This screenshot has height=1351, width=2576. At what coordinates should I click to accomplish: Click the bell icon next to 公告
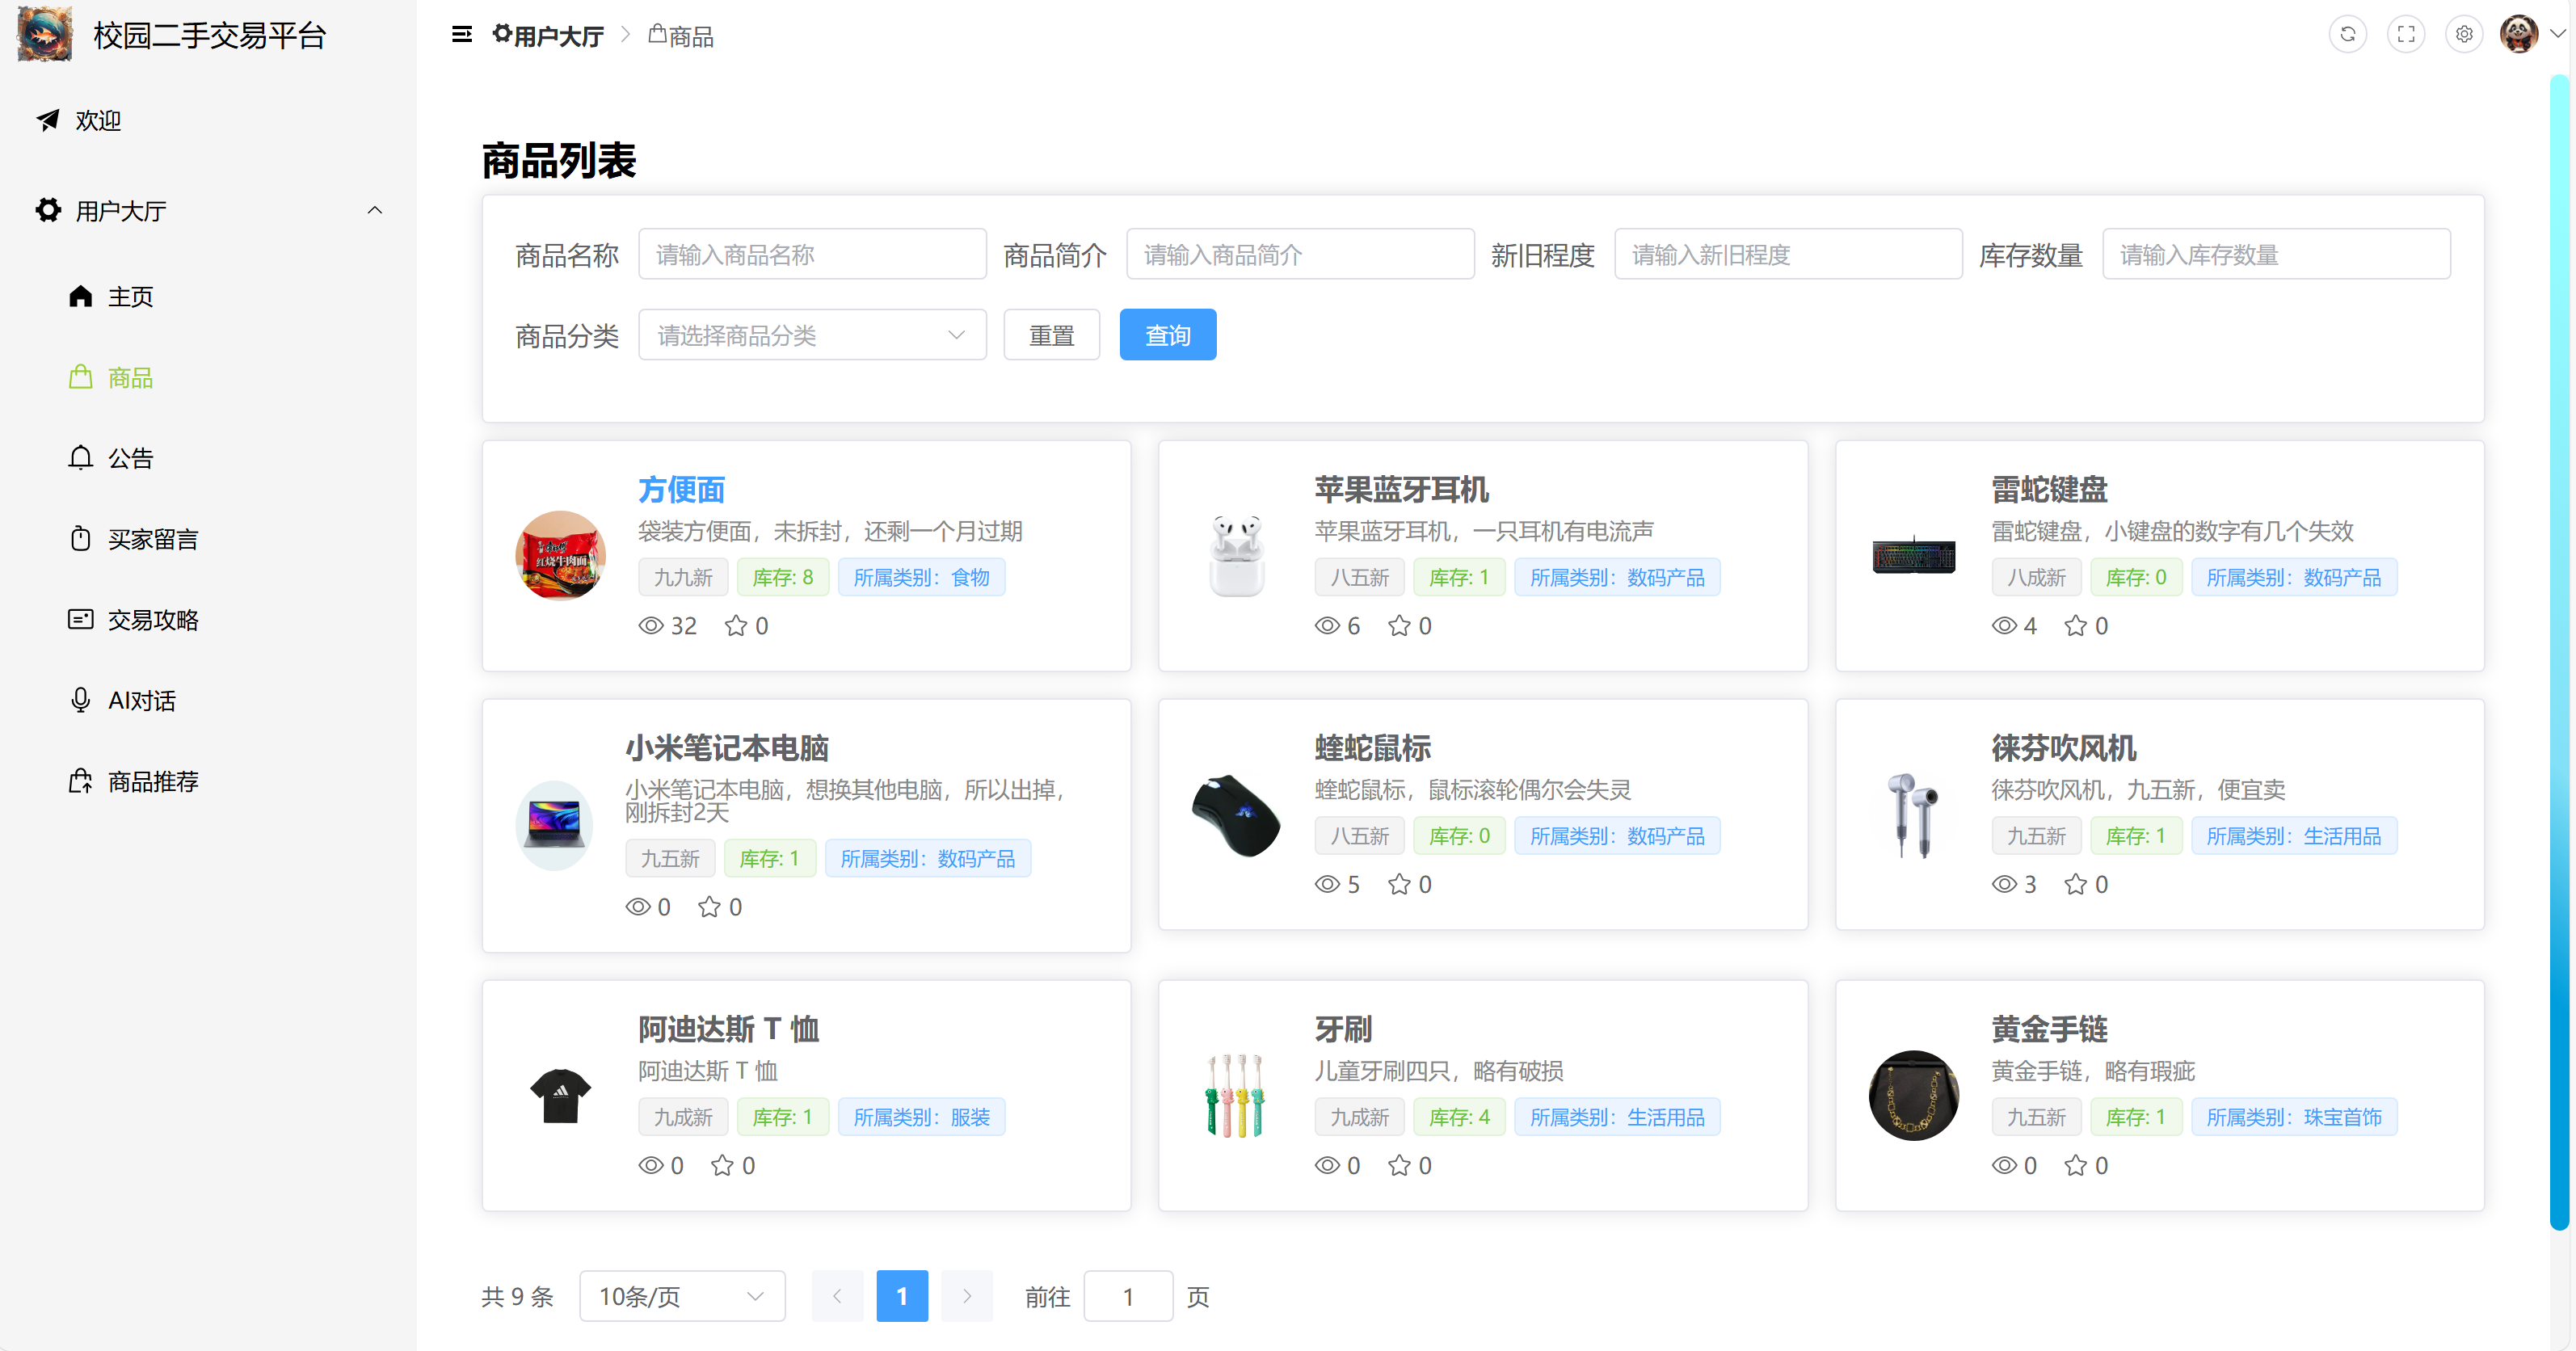coord(80,458)
